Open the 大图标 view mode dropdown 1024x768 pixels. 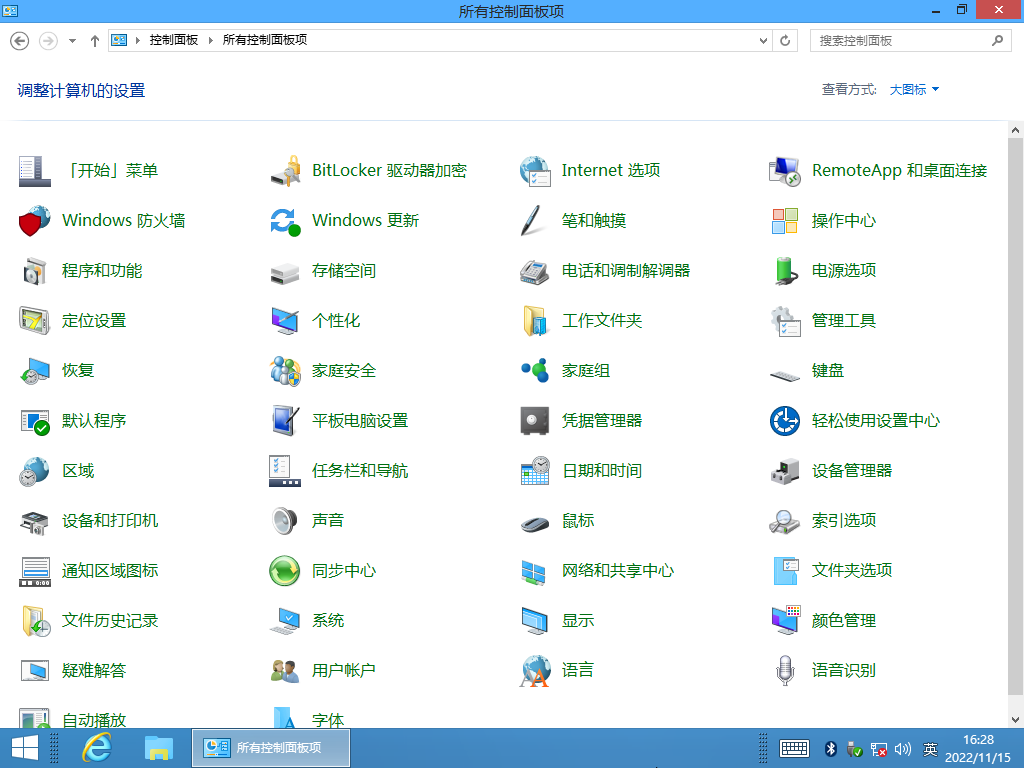coord(914,89)
